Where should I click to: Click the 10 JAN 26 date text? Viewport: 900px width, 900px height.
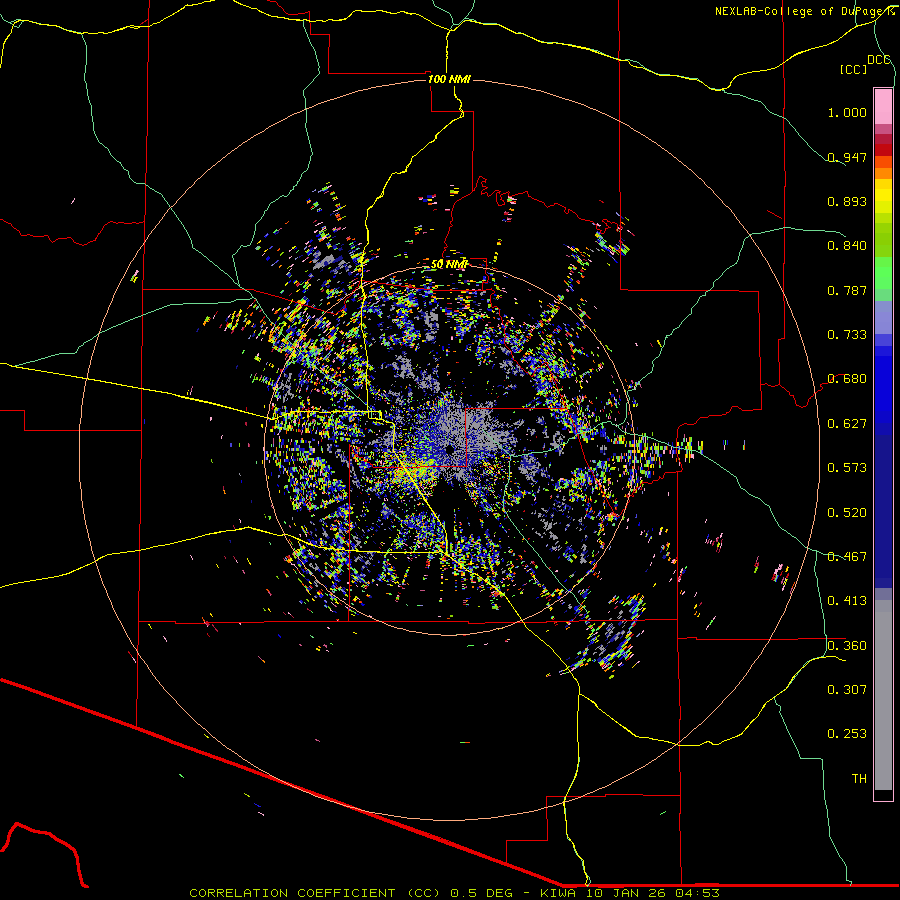click(627, 893)
